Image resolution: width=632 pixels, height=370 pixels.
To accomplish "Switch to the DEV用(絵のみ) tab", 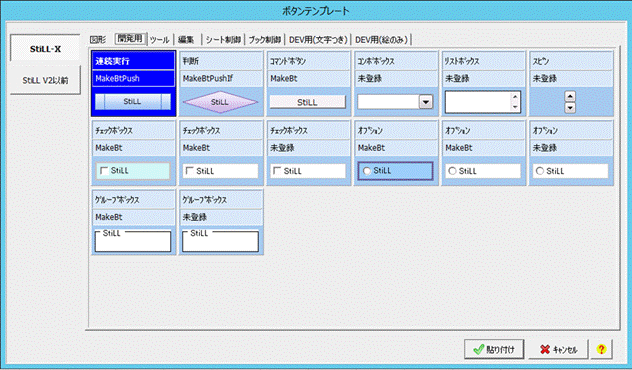I will click(x=382, y=39).
